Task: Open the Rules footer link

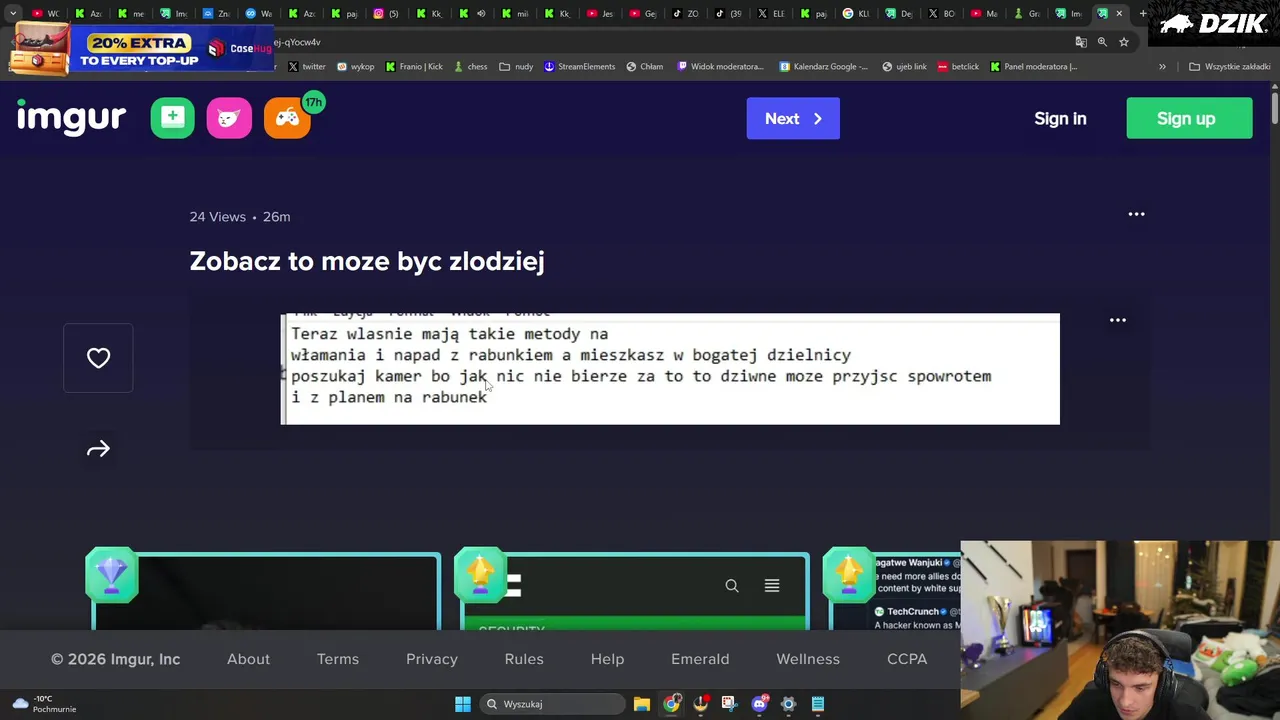Action: coord(524,659)
